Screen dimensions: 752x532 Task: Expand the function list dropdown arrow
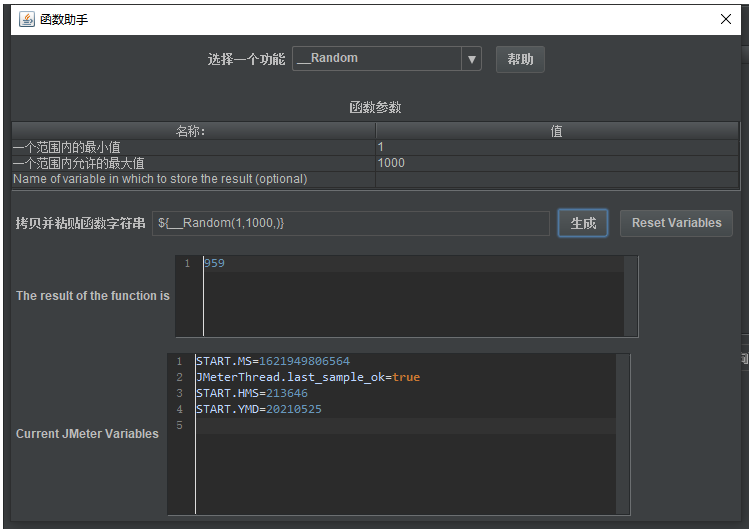point(471,59)
